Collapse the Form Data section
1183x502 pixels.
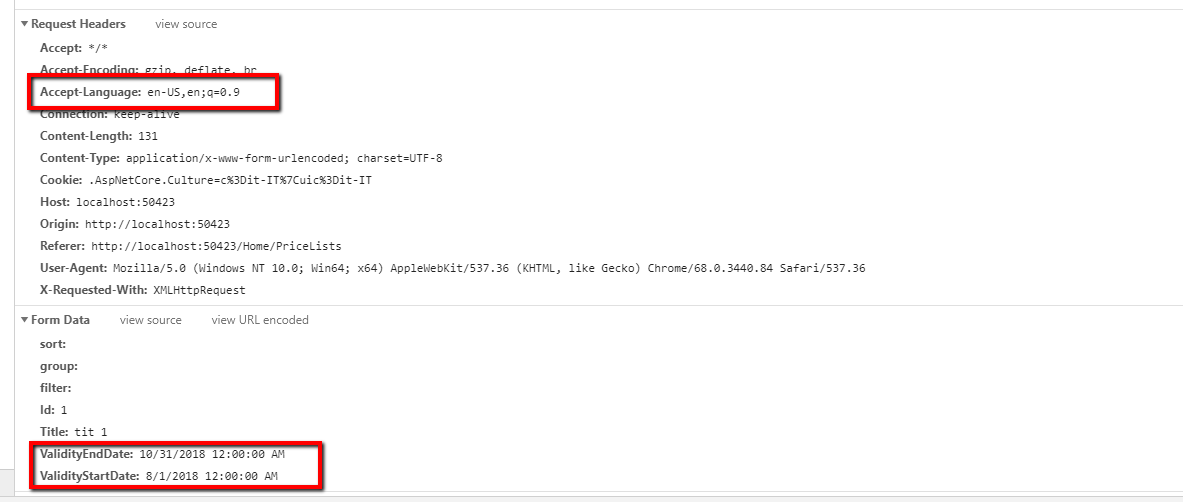25,320
